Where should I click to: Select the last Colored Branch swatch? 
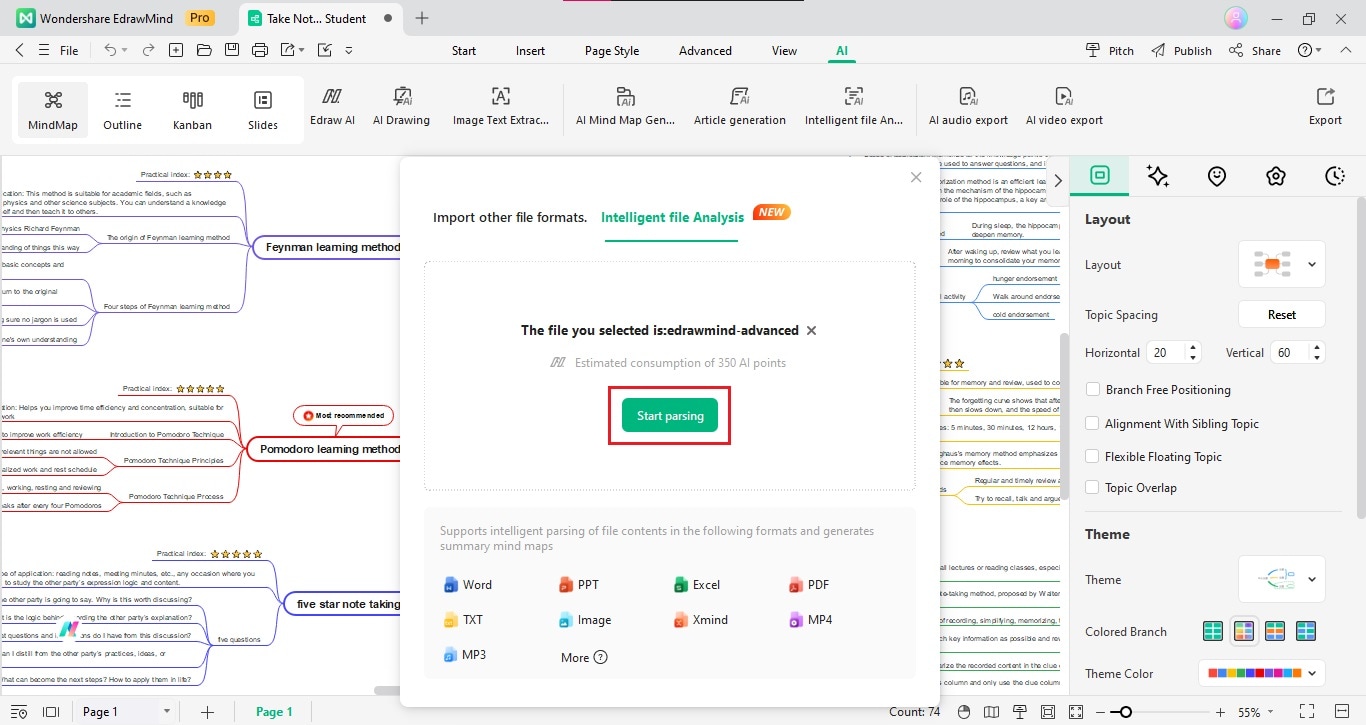(1305, 632)
